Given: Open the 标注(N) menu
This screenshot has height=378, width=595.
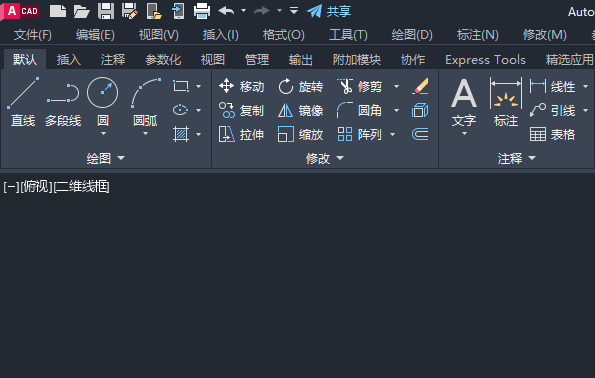Looking at the screenshot, I should click(x=477, y=35).
